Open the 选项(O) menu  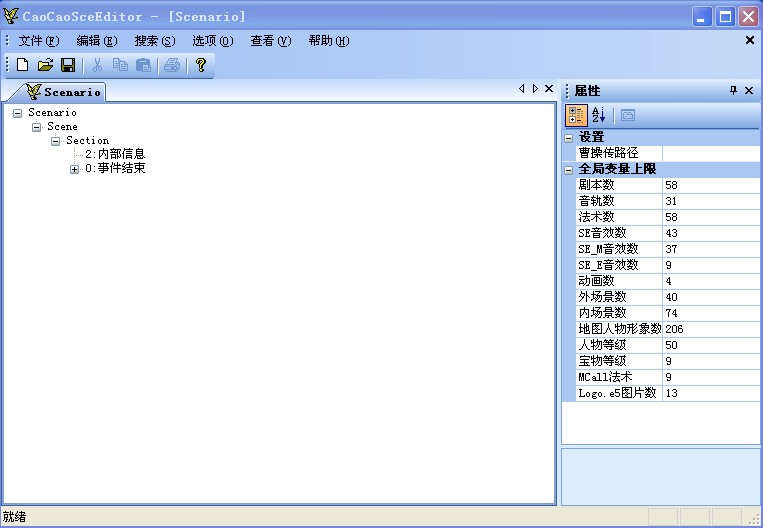(x=213, y=41)
